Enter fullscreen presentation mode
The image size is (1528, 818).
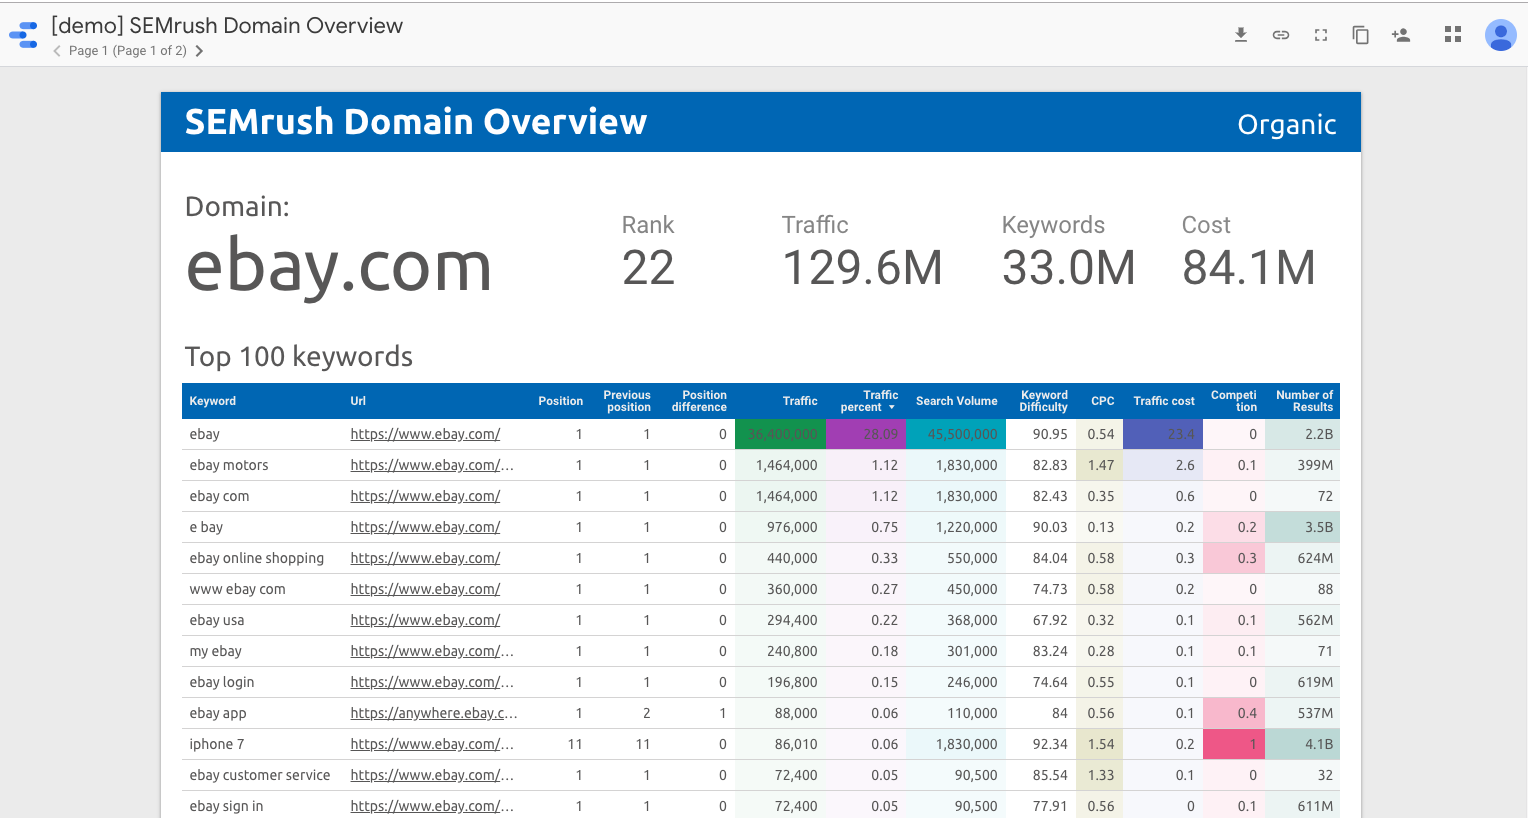pyautogui.click(x=1320, y=35)
